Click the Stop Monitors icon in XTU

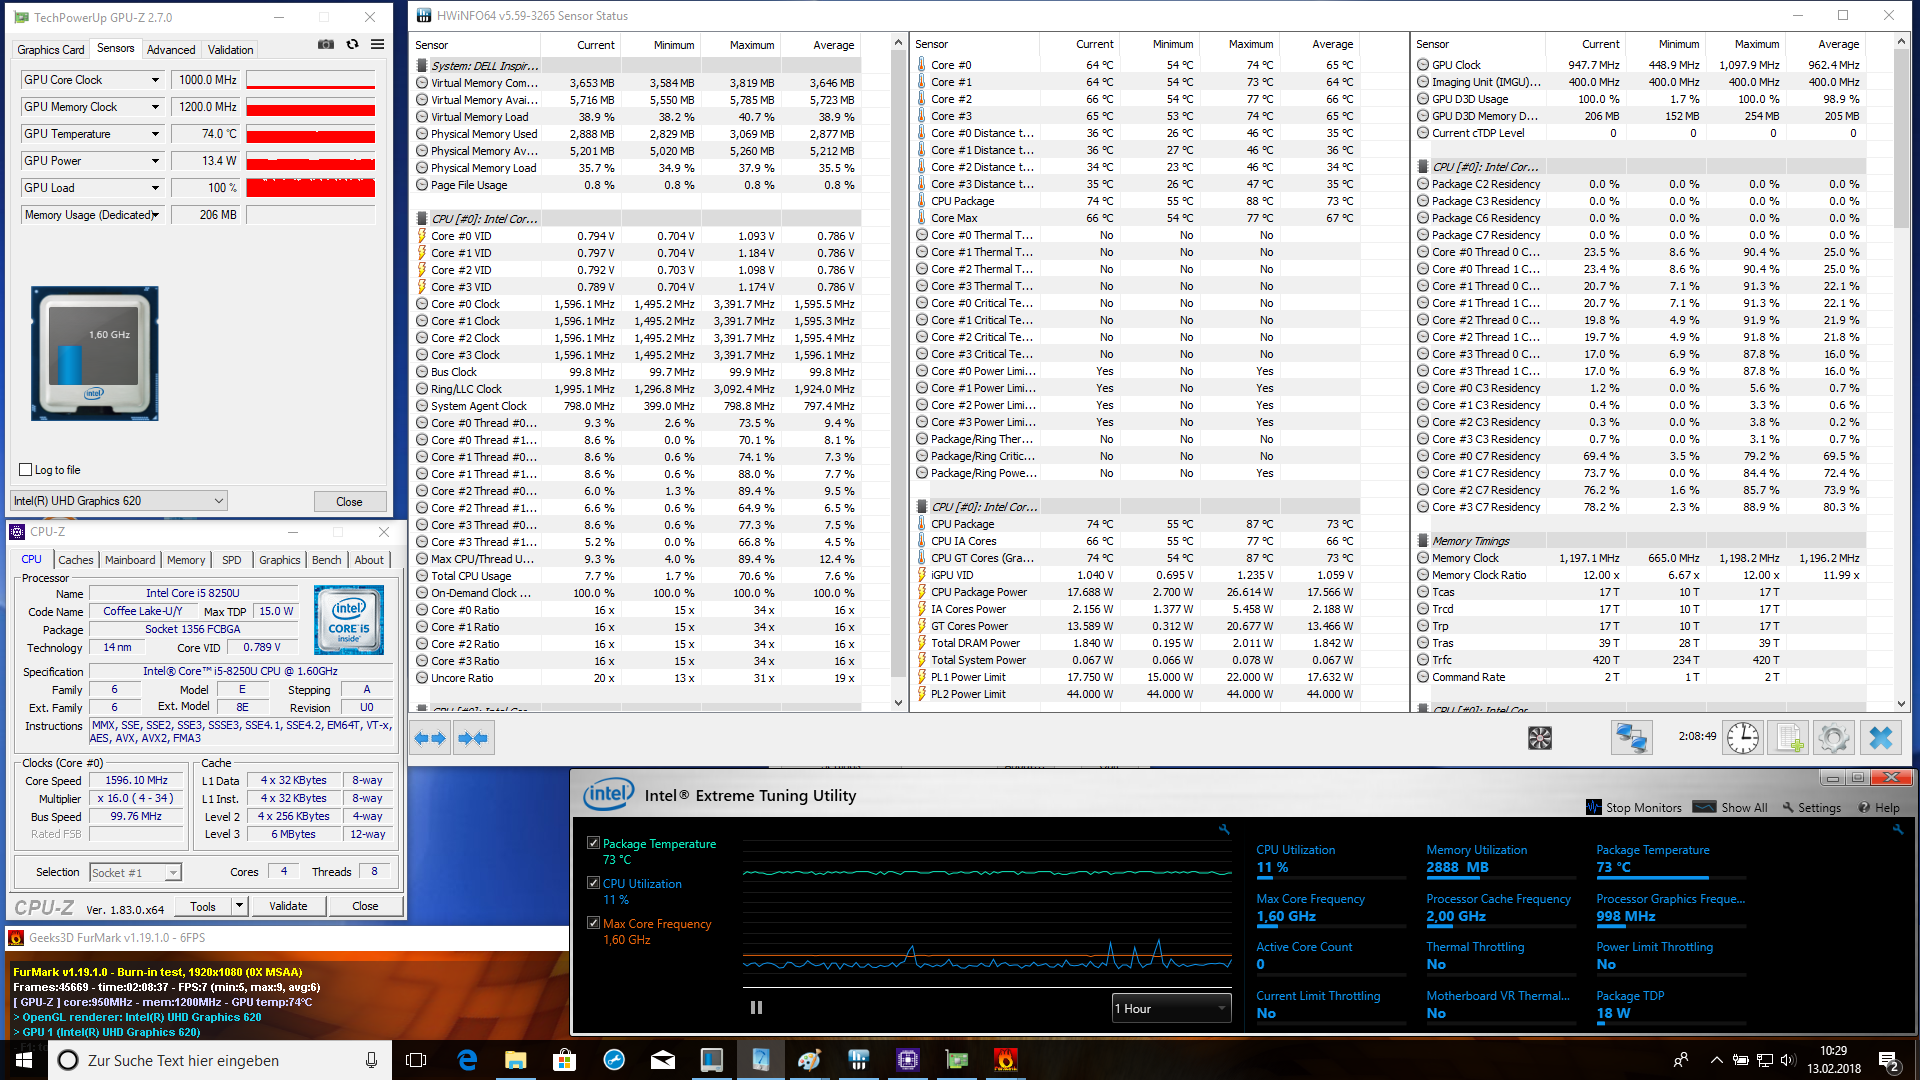(1593, 807)
